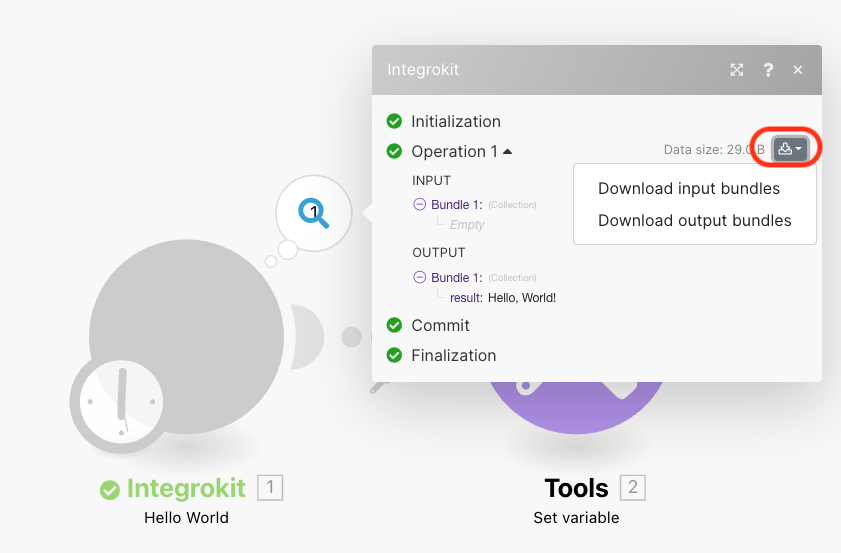Open the download bundles dropdown button
Viewport: 841px width, 553px height.
click(790, 149)
